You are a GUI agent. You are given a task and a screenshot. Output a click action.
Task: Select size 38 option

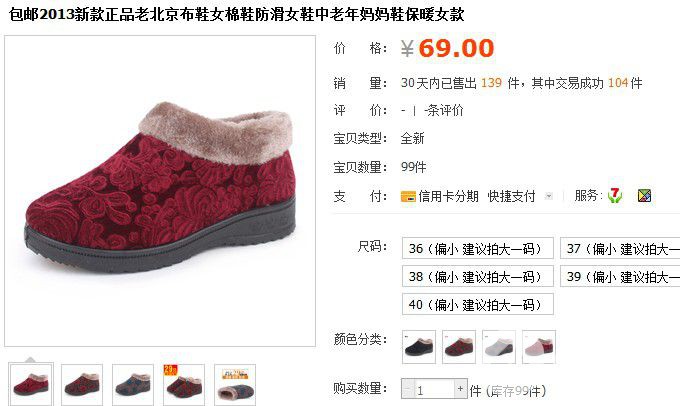click(x=477, y=276)
